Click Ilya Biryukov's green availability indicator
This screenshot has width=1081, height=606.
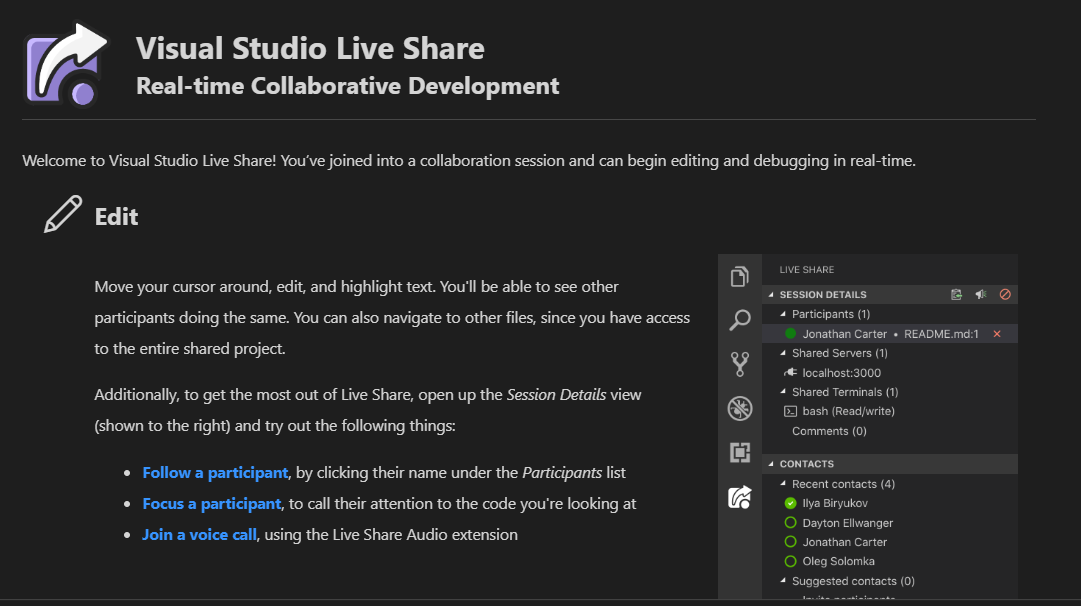(x=789, y=502)
